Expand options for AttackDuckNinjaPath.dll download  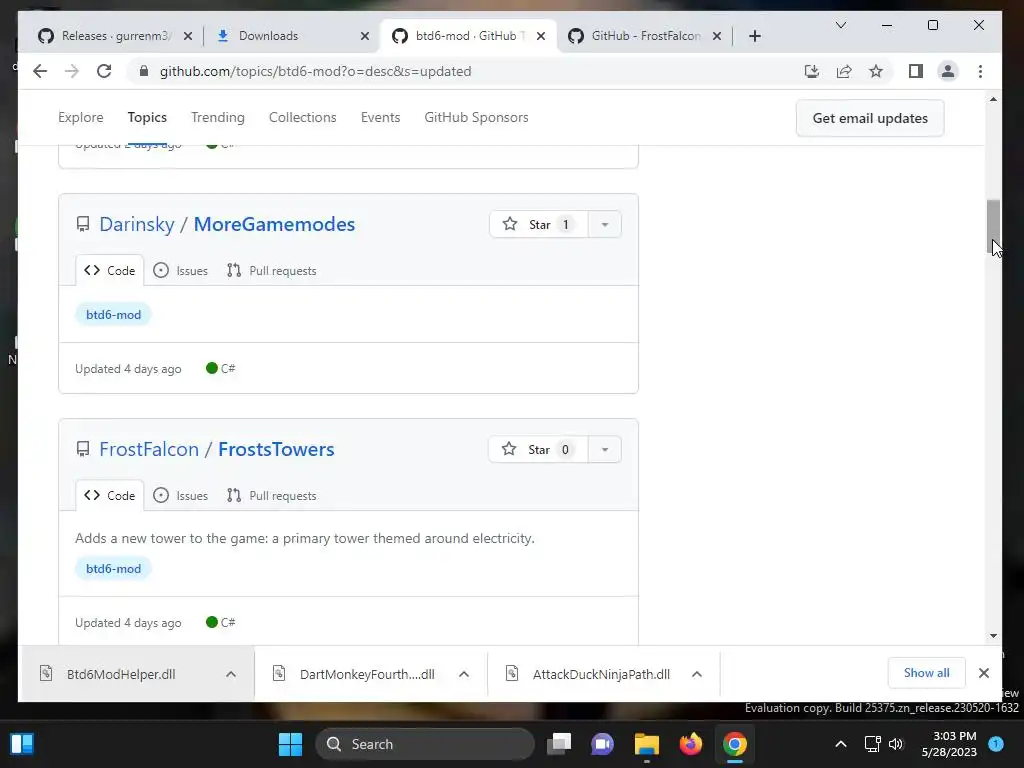tap(697, 674)
